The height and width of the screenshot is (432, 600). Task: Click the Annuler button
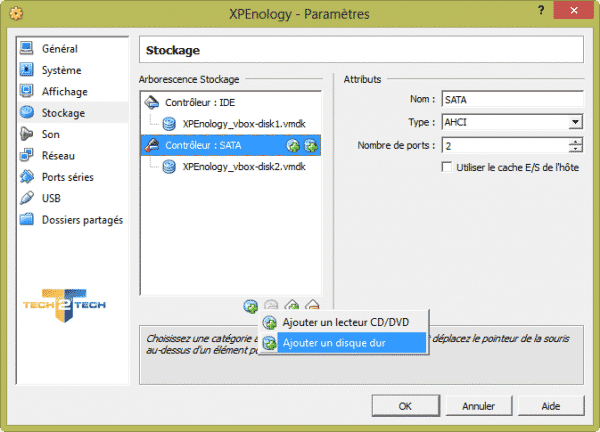click(479, 406)
